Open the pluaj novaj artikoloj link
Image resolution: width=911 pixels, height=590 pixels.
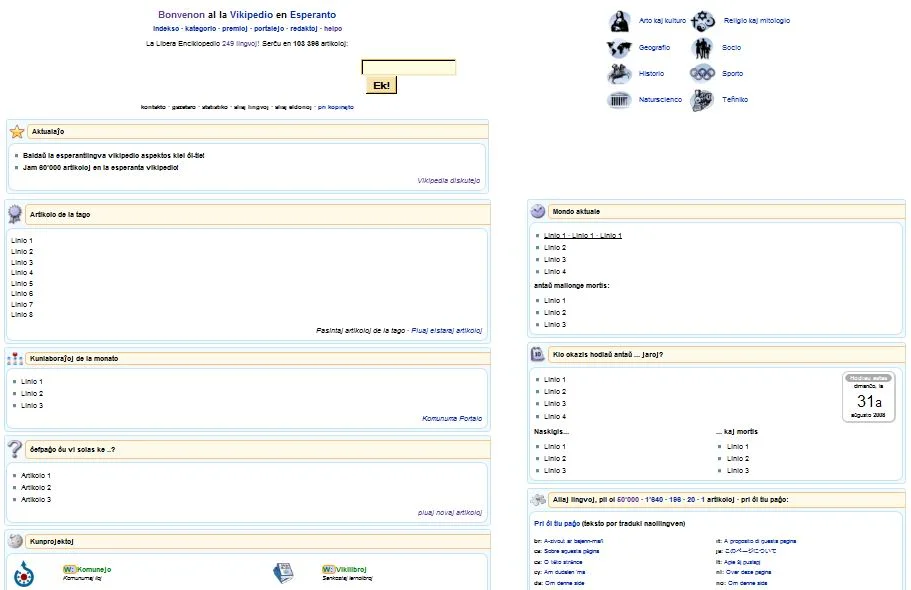449,512
